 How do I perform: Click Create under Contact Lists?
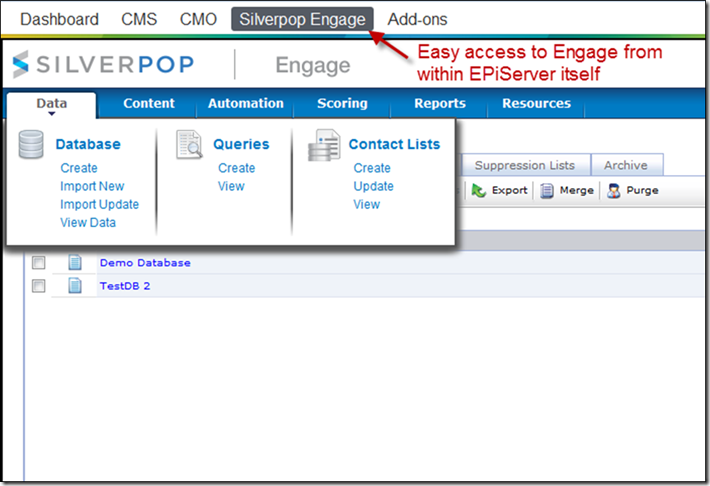pos(372,168)
